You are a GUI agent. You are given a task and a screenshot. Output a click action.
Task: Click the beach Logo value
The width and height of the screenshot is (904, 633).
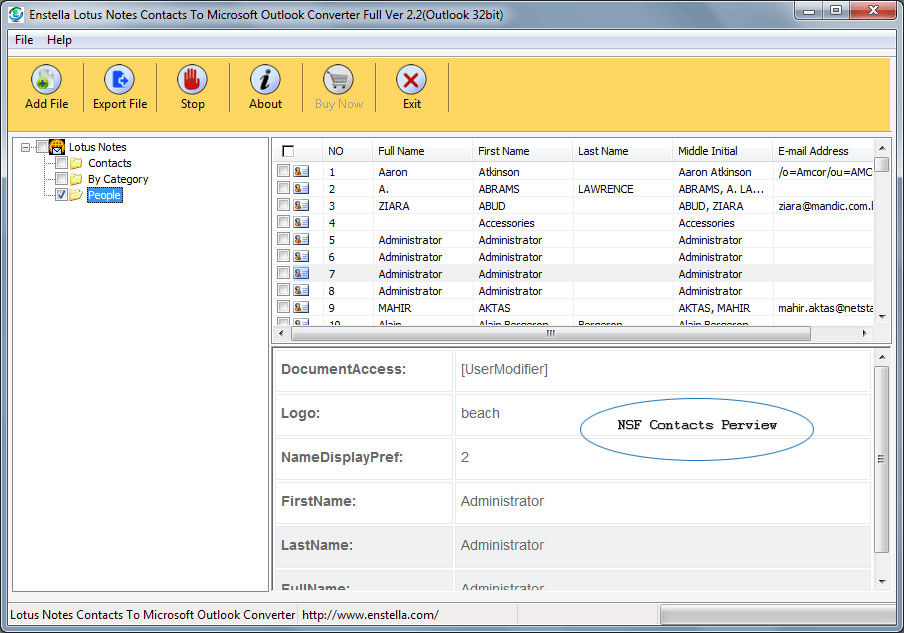(480, 413)
